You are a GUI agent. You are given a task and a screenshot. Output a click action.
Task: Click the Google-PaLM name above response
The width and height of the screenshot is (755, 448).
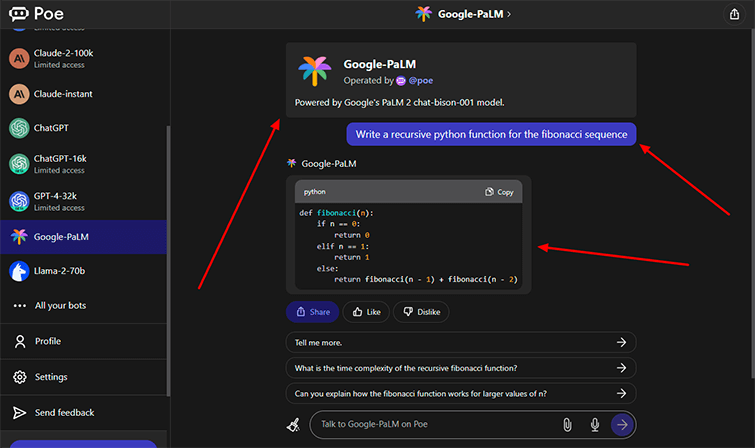(329, 164)
